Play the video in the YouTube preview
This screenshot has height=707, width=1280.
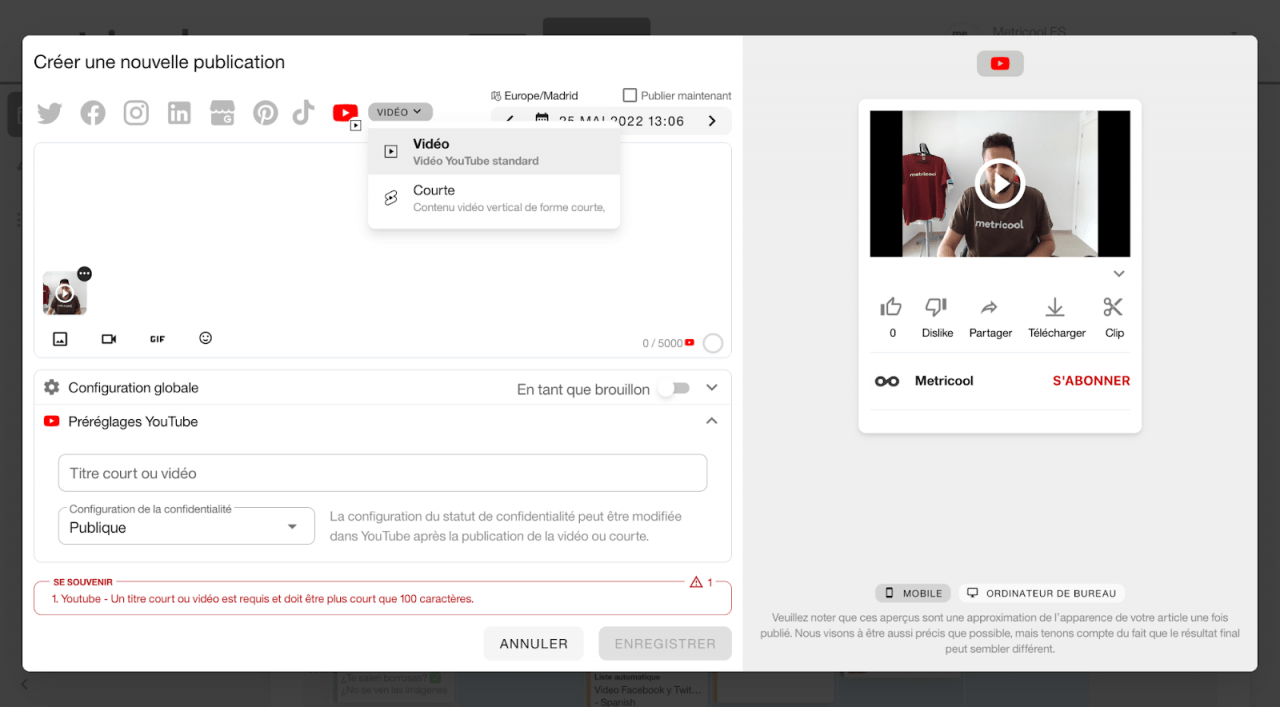(999, 183)
